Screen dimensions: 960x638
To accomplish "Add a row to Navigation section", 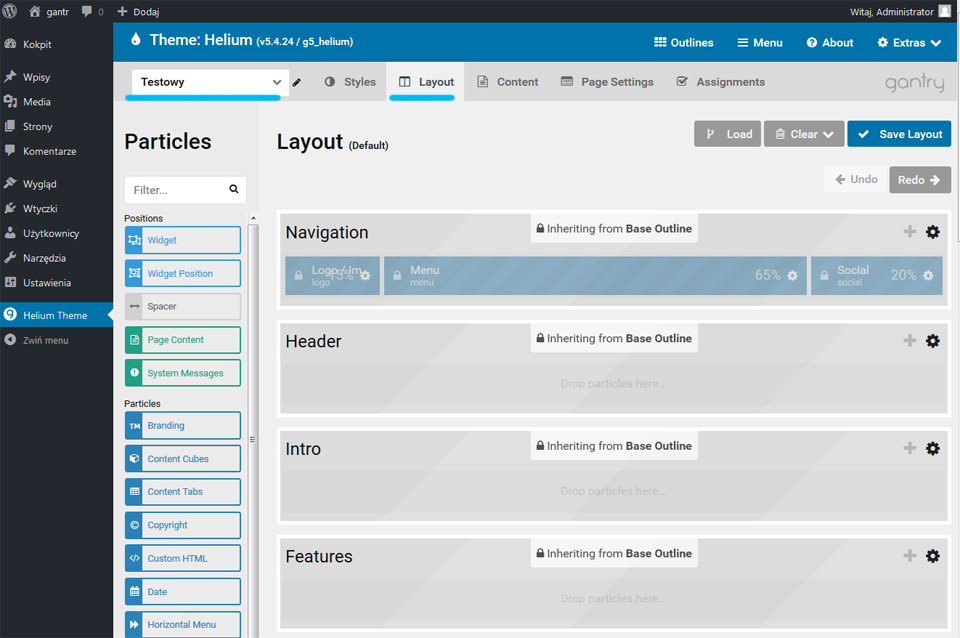I will coord(910,231).
